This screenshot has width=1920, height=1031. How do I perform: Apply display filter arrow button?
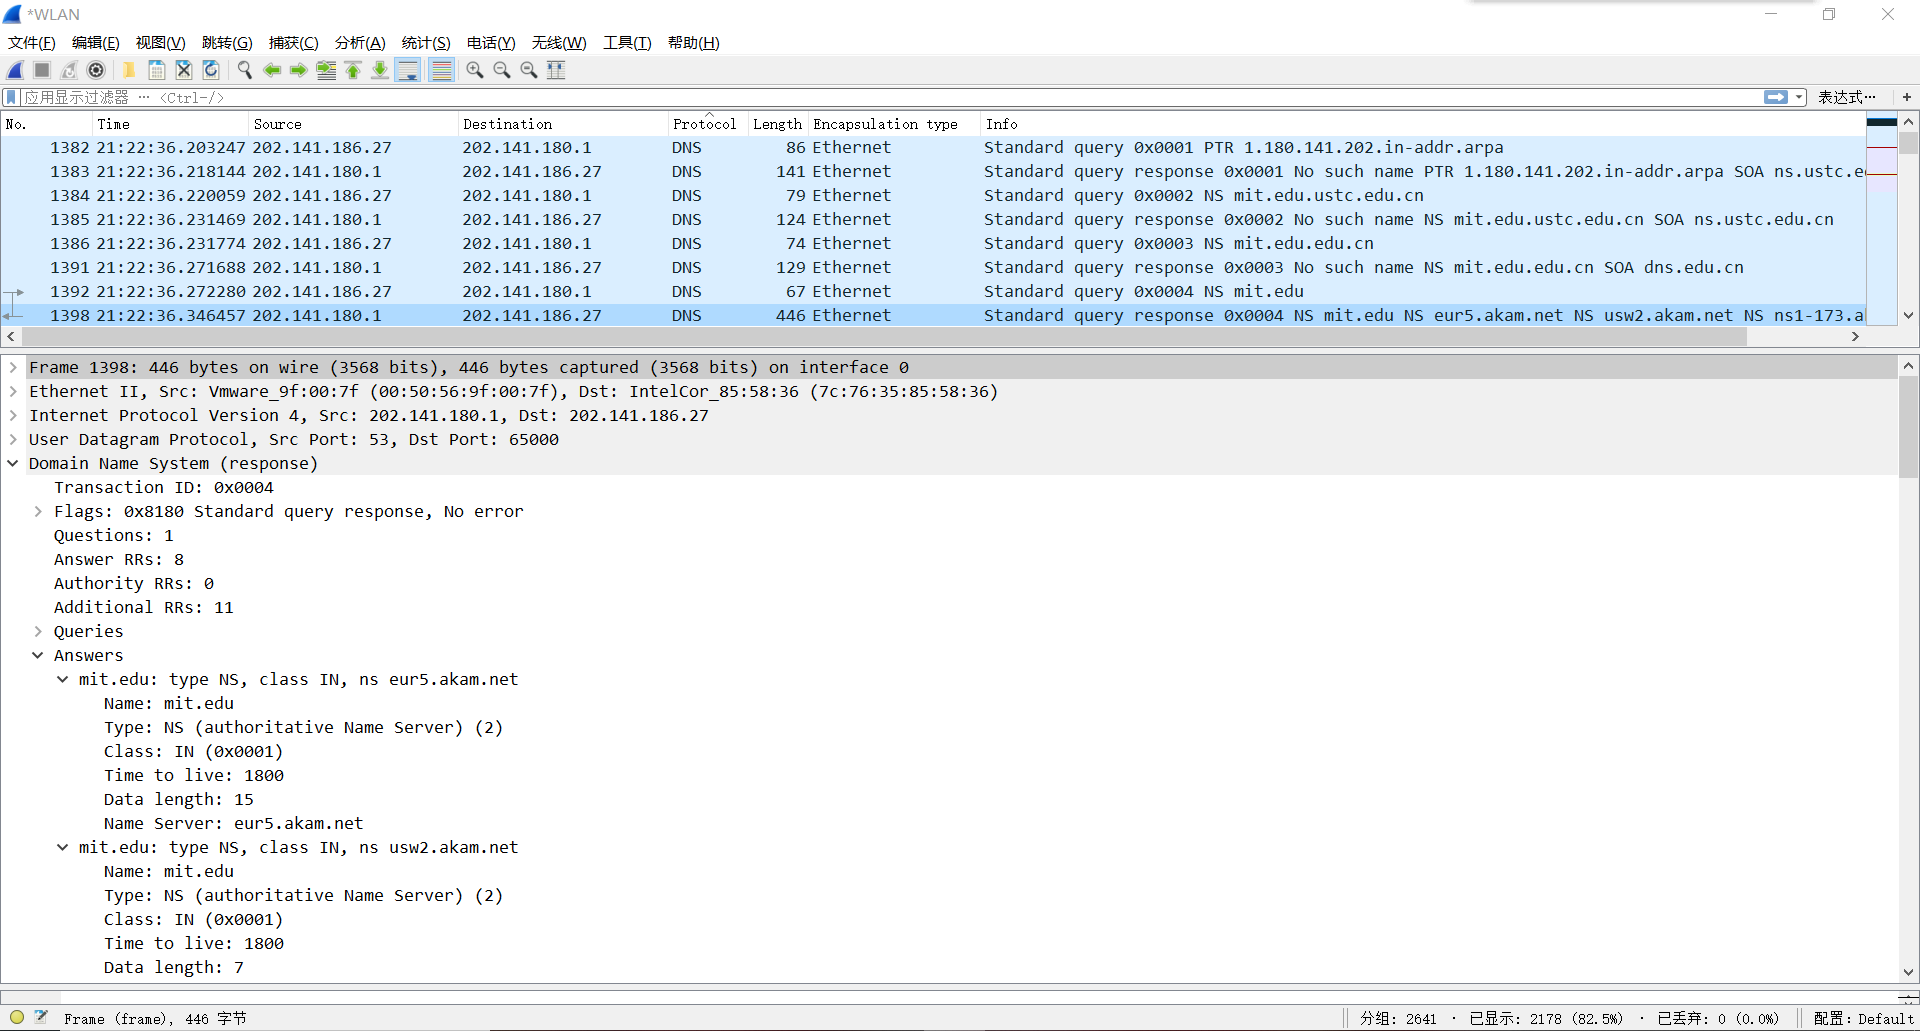tap(1776, 97)
